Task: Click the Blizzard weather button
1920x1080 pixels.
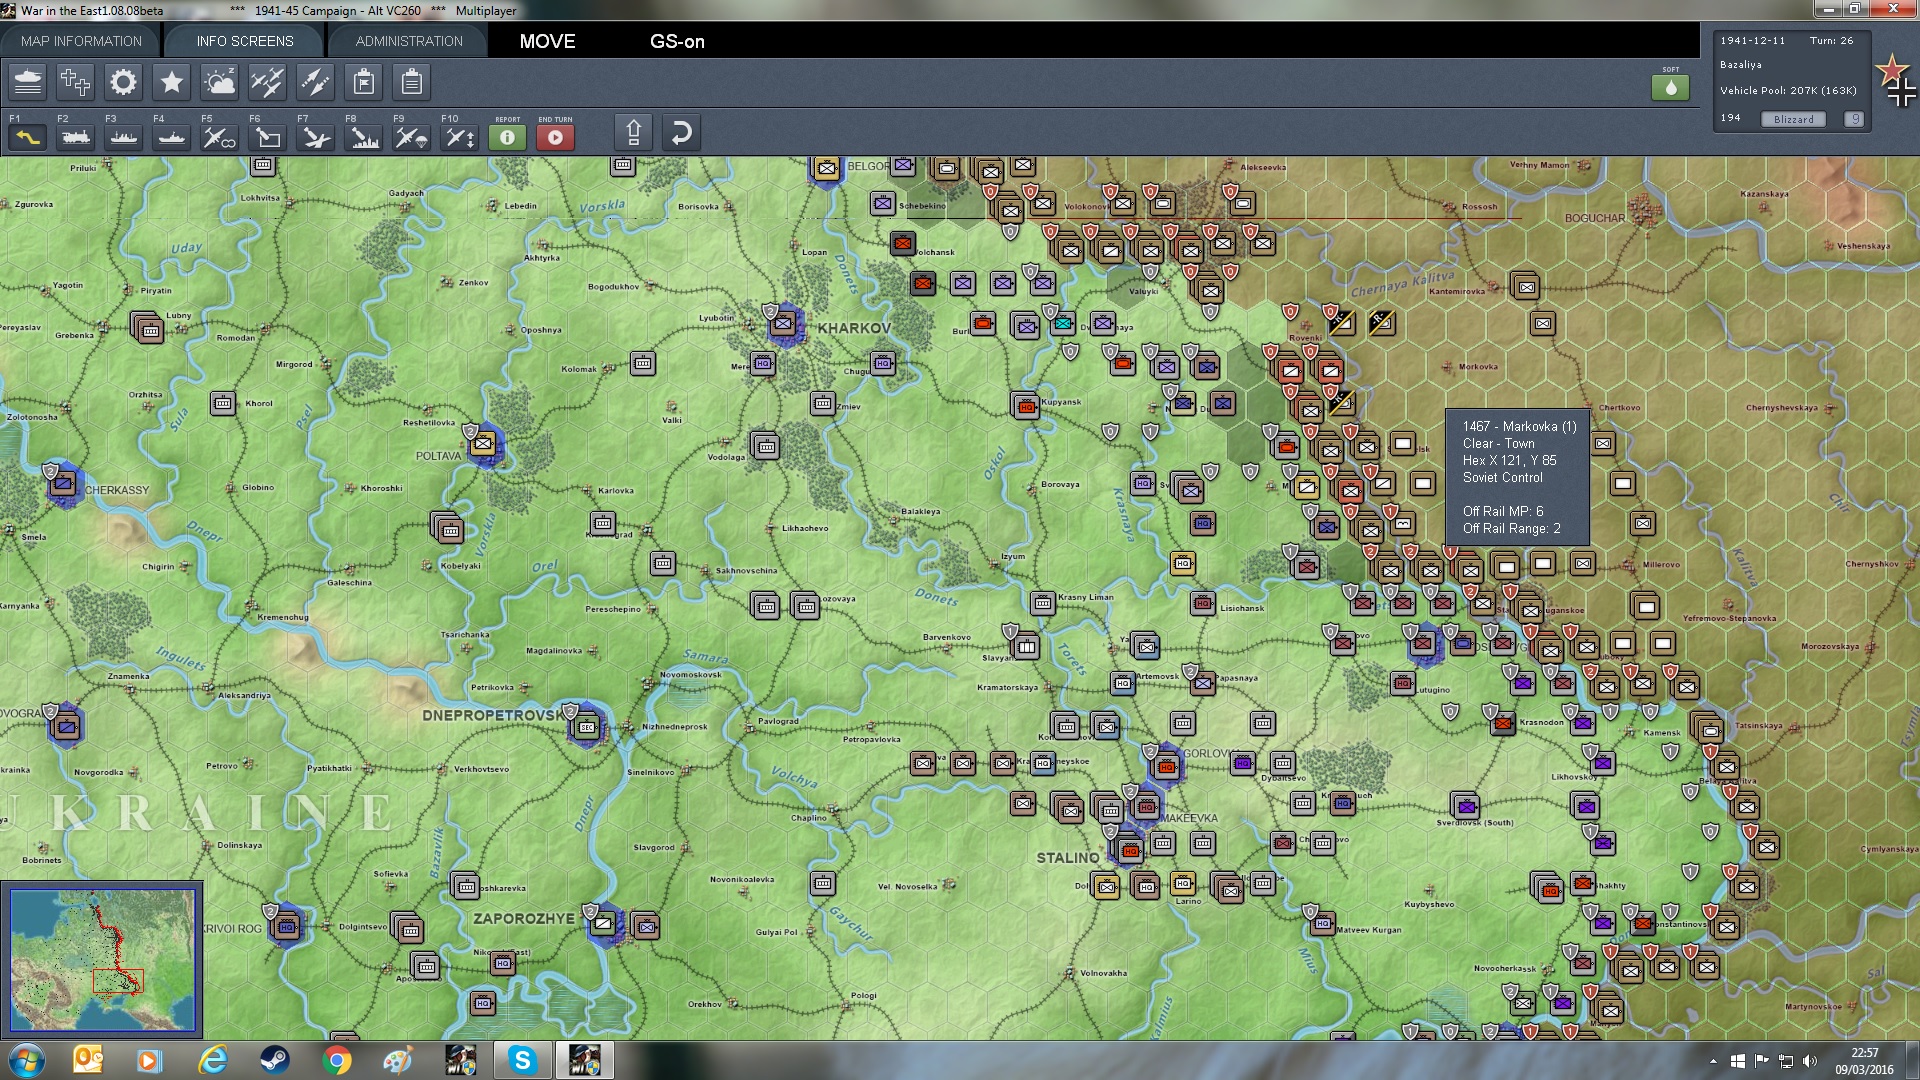Action: tap(1793, 119)
